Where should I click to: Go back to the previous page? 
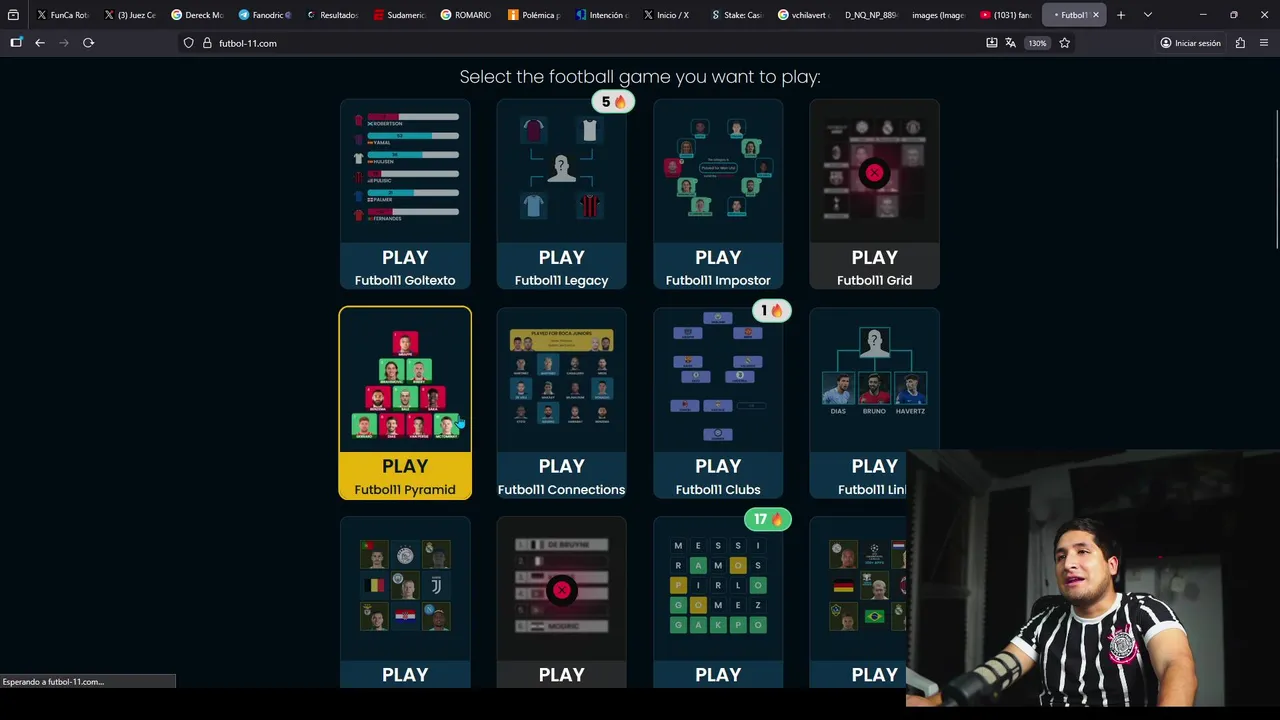pyautogui.click(x=40, y=43)
